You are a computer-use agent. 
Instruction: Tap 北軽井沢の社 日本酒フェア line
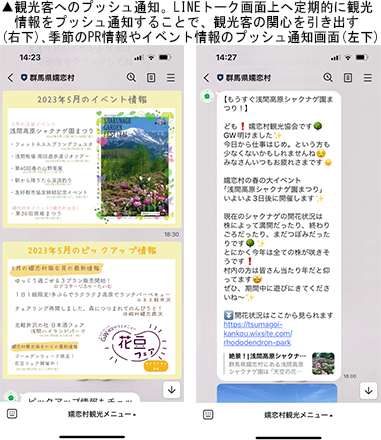[x=49, y=325]
